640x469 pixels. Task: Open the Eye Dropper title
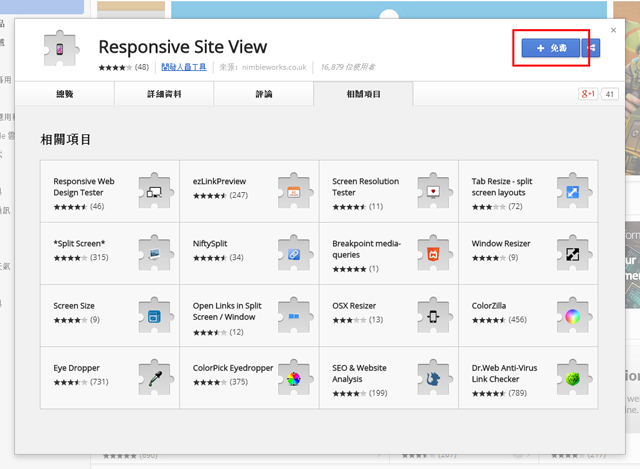[76, 368]
